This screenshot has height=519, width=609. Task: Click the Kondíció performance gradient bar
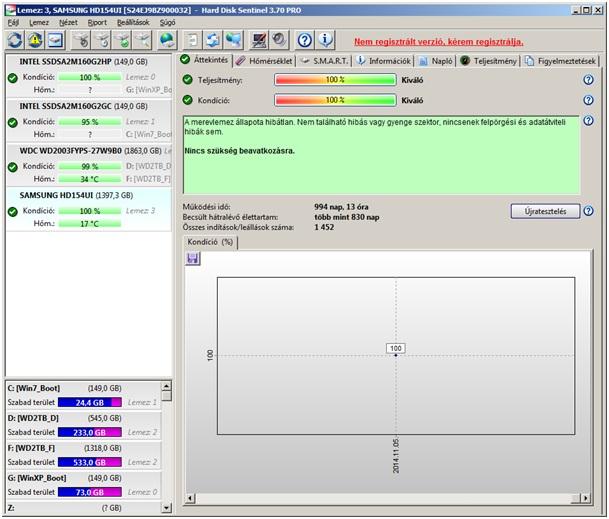click(334, 100)
